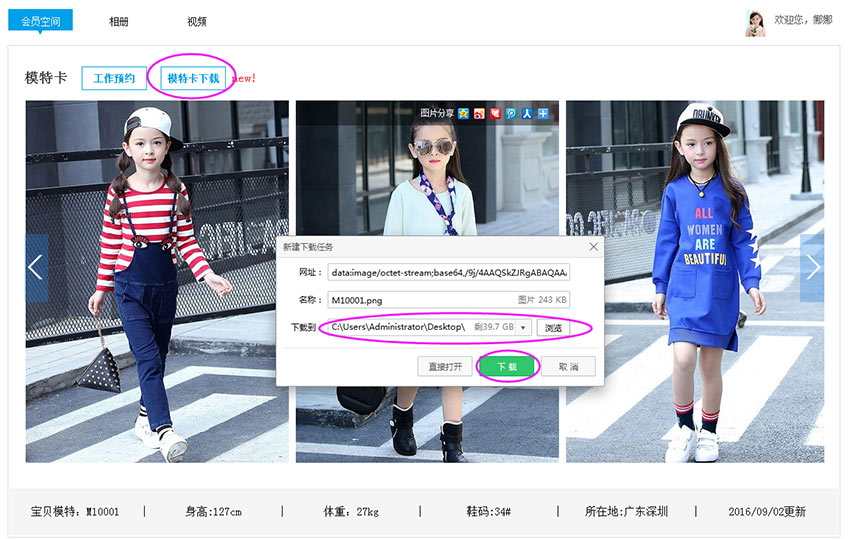850x539 pixels.
Task: Click the third red share icon
Action: click(x=495, y=114)
